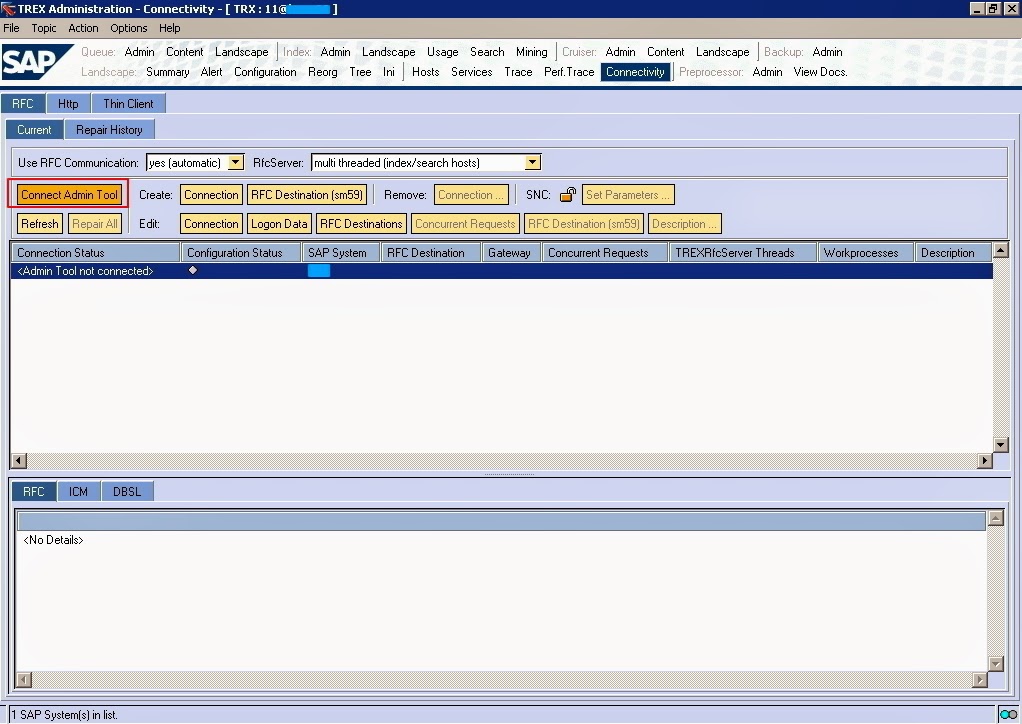Image resolution: width=1022 pixels, height=724 pixels.
Task: Click Edit Connection button
Action: (x=211, y=224)
